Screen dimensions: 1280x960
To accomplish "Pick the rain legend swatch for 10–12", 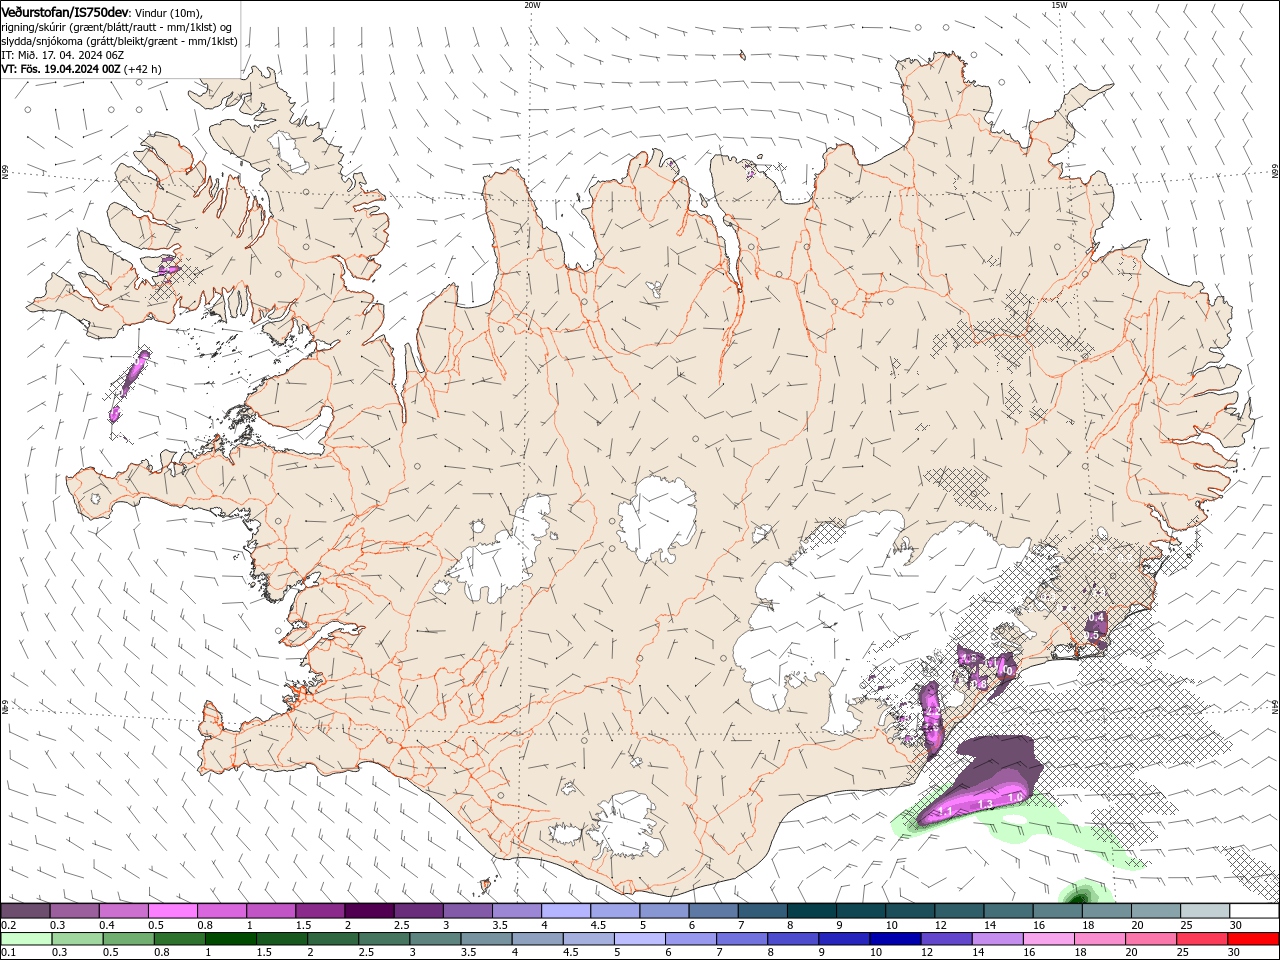I will [896, 939].
